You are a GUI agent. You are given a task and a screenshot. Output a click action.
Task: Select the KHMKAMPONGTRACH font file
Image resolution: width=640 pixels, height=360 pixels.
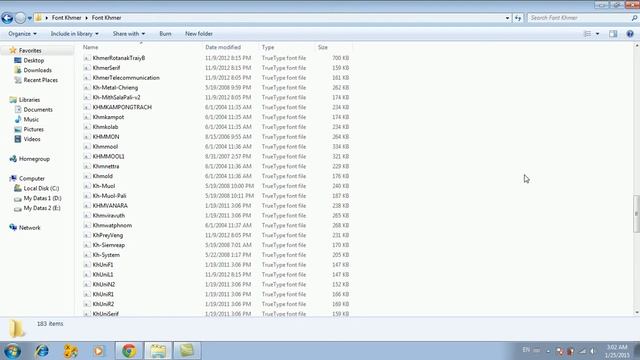tap(122, 107)
